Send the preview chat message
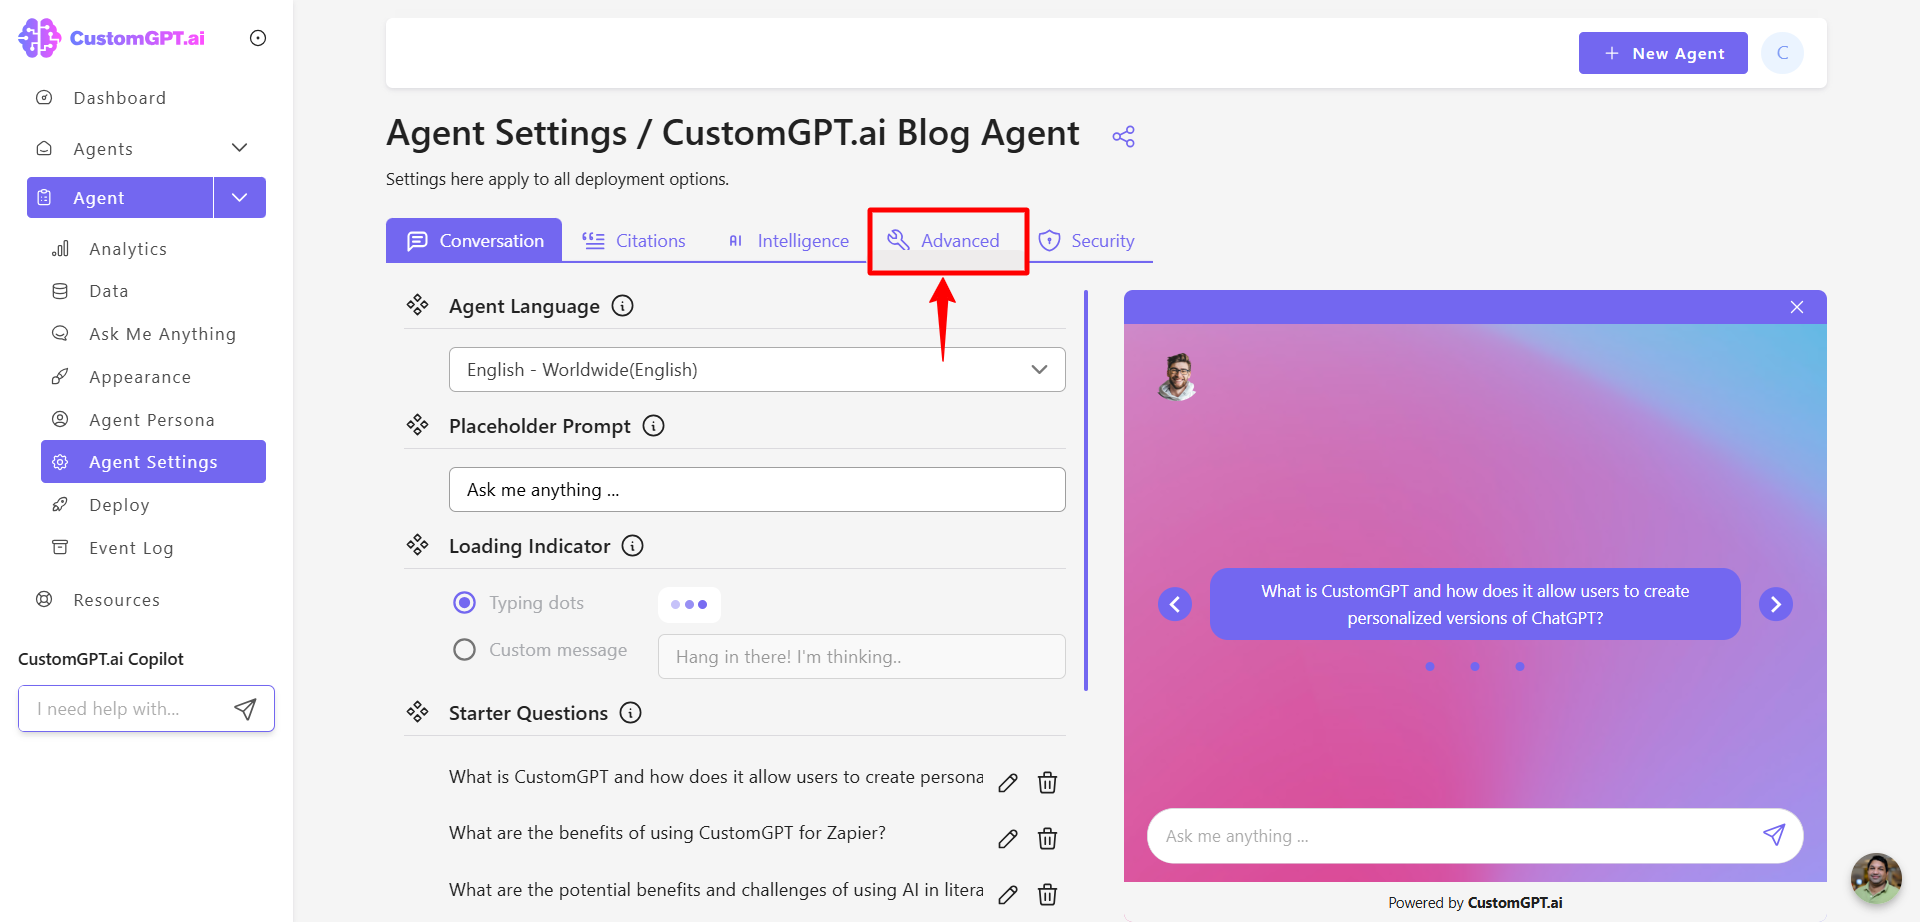The width and height of the screenshot is (1920, 922). point(1774,835)
